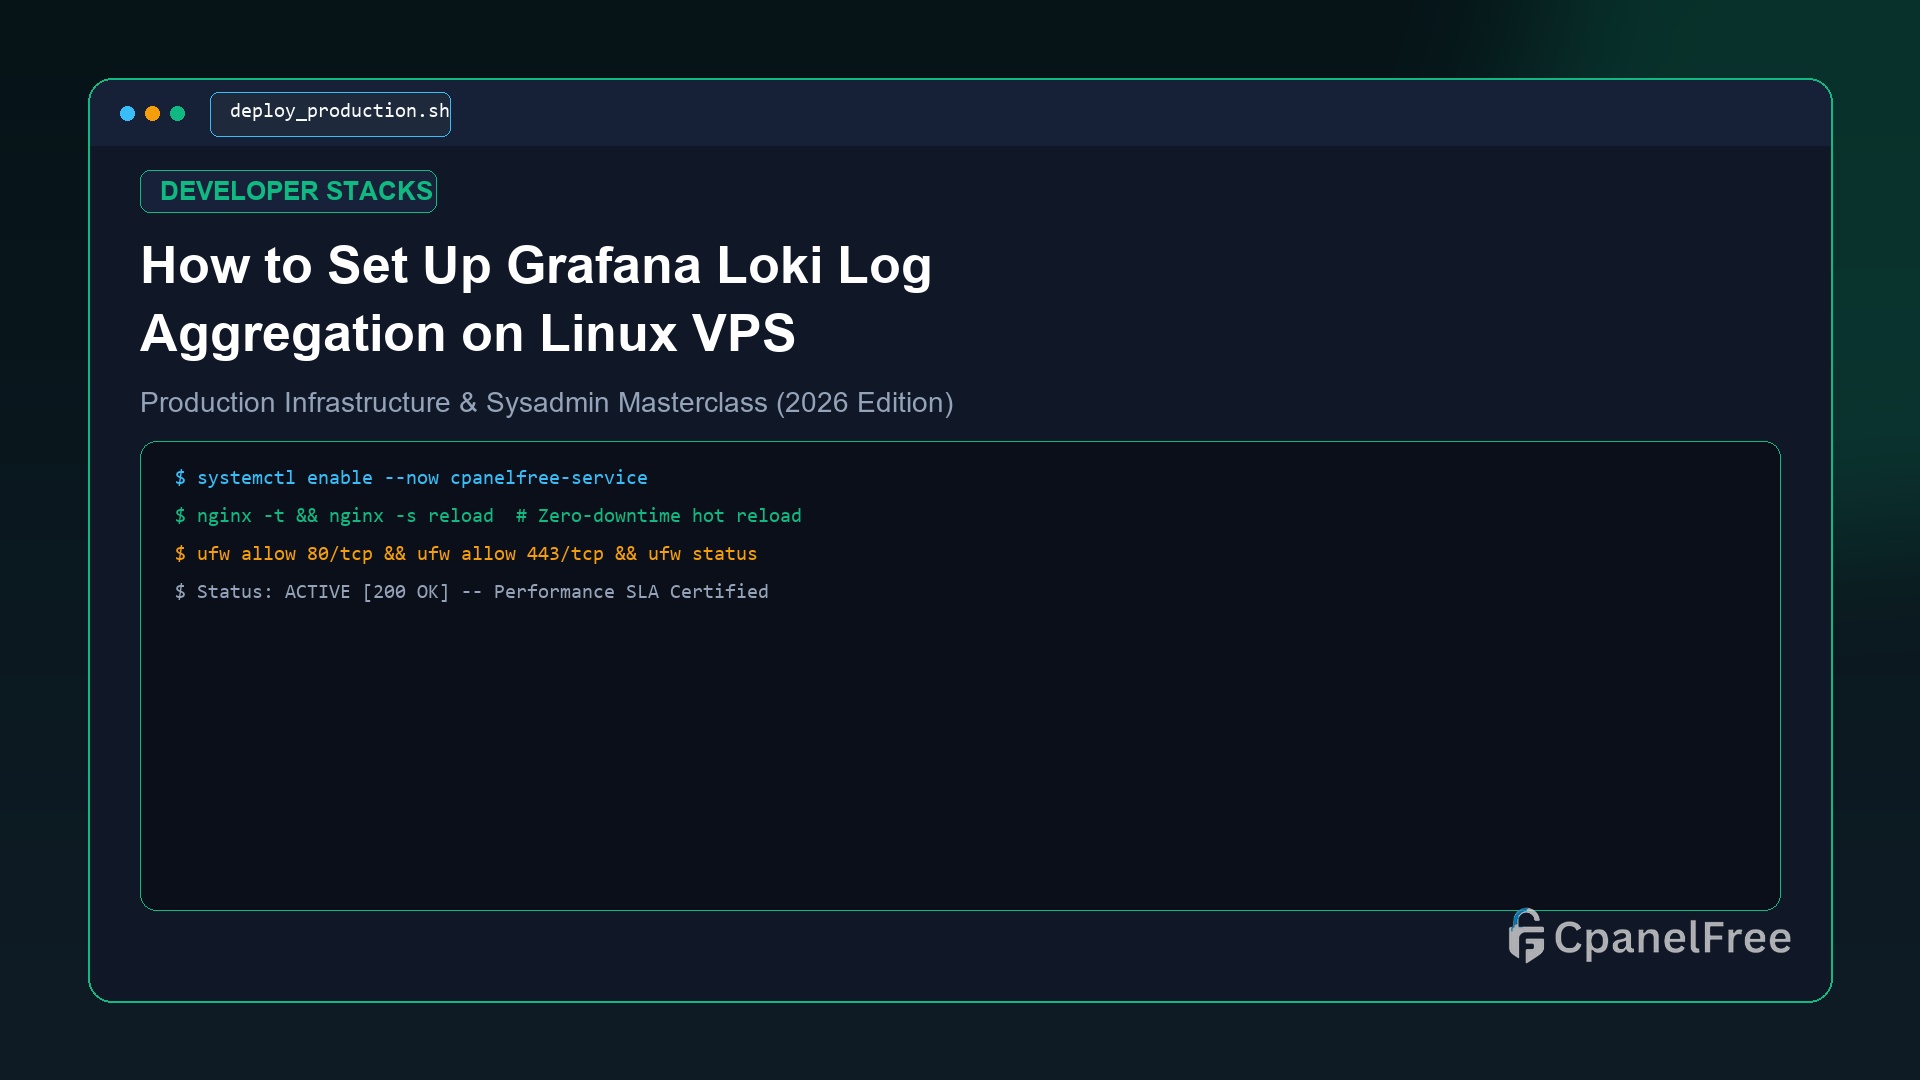Click the CpanelFree brand name text
Image resolution: width=1920 pixels, height=1080 pixels.
pos(1672,938)
